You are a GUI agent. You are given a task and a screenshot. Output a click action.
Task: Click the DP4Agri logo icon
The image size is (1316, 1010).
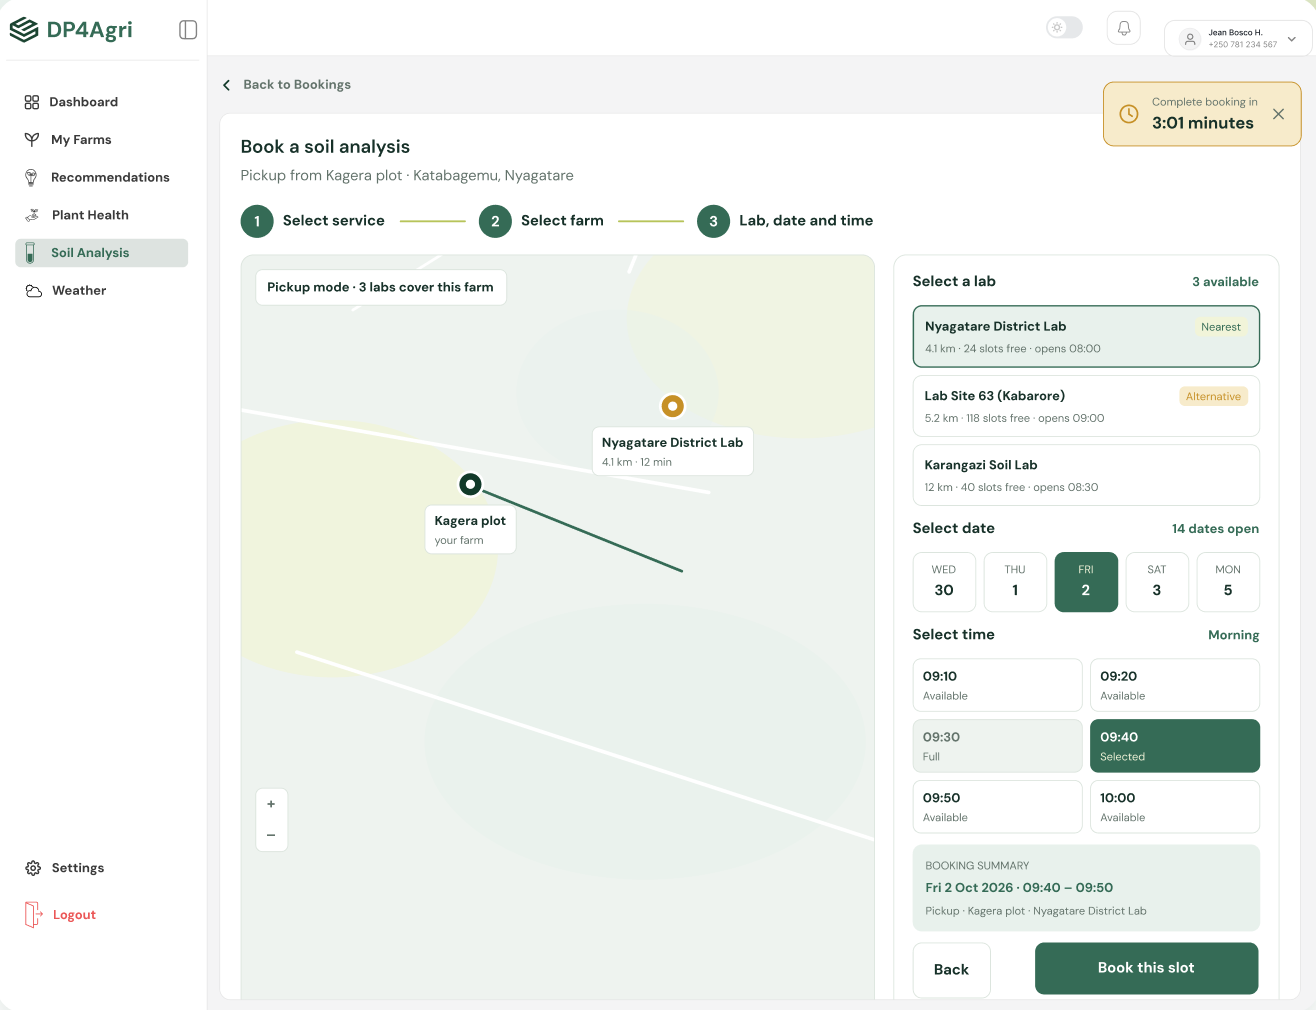point(24,30)
